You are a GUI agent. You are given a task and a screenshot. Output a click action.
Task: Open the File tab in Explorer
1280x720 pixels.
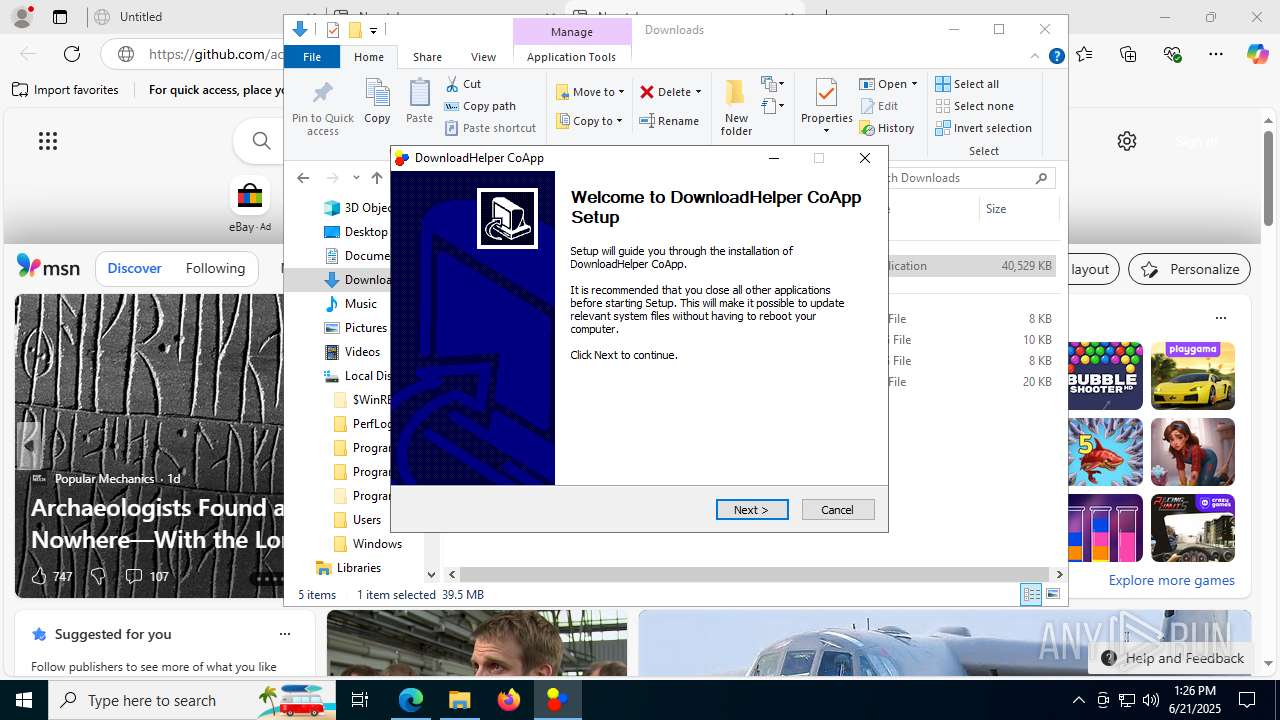pyautogui.click(x=312, y=57)
